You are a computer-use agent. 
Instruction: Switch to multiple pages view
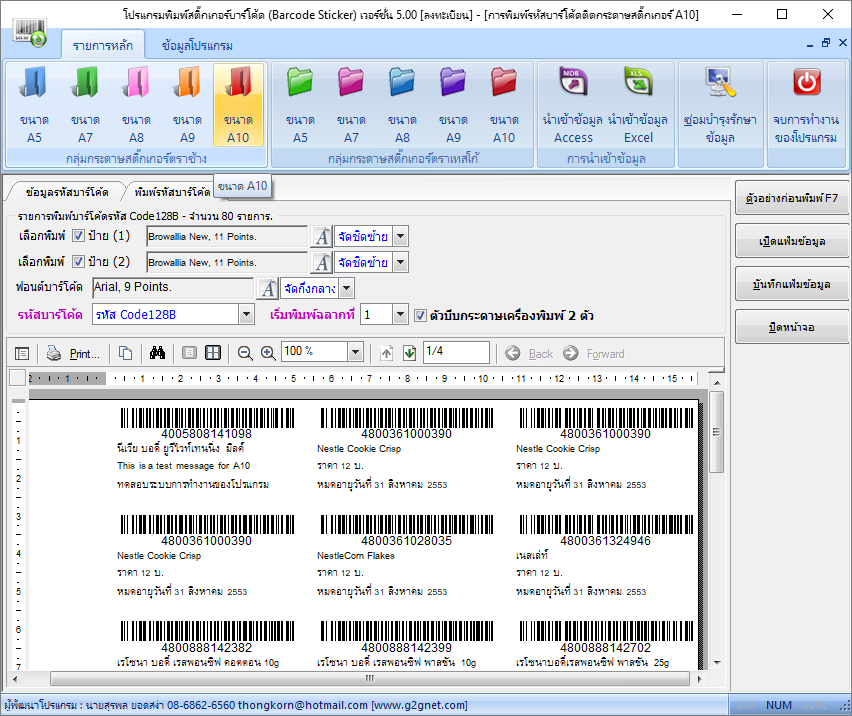213,354
